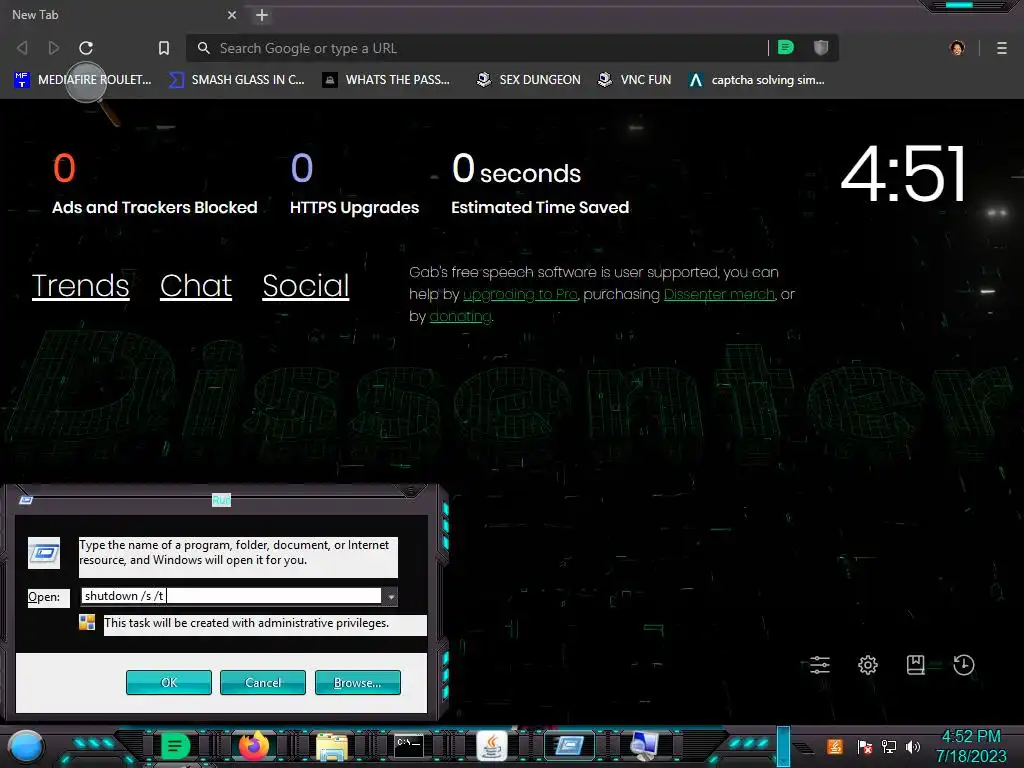Open Command Prompt from the taskbar
The image size is (1024, 768).
tap(410, 745)
